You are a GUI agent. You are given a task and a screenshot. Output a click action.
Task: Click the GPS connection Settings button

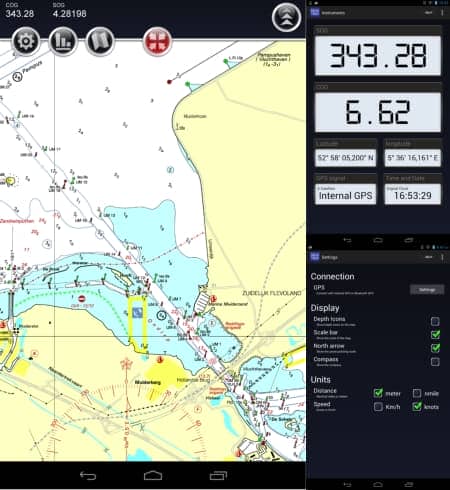(427, 290)
